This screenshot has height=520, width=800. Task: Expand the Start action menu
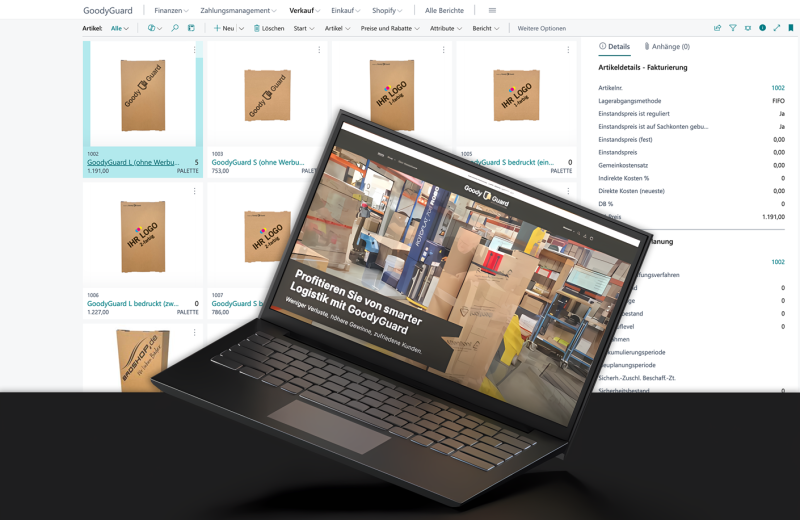[x=304, y=29]
